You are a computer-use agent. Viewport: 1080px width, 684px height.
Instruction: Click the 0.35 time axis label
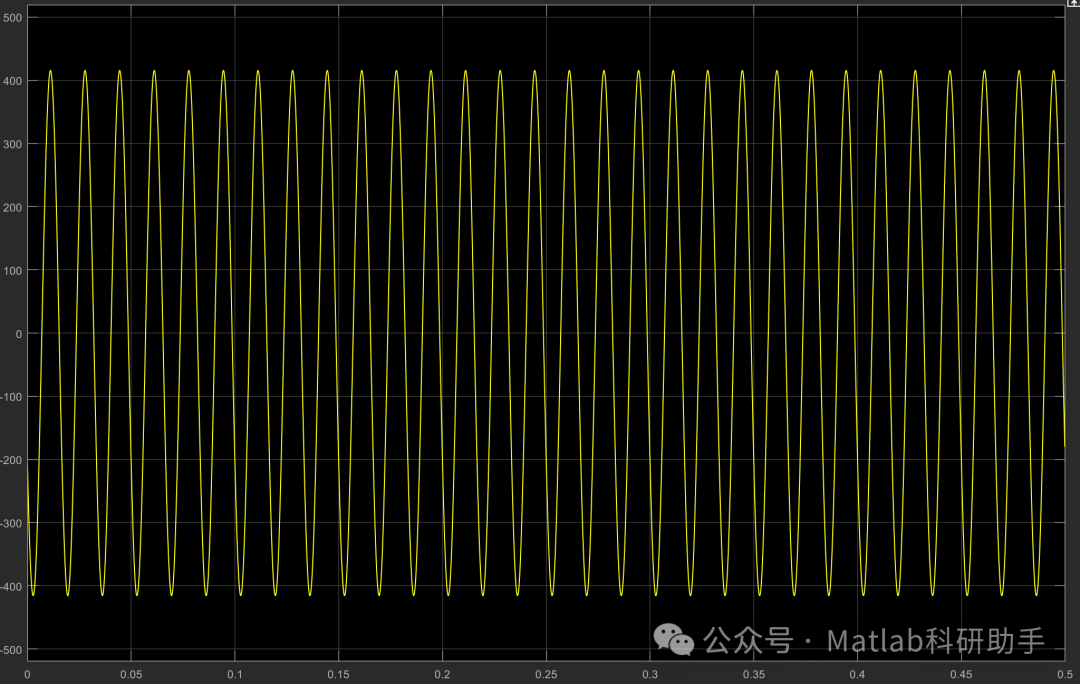pyautogui.click(x=754, y=674)
